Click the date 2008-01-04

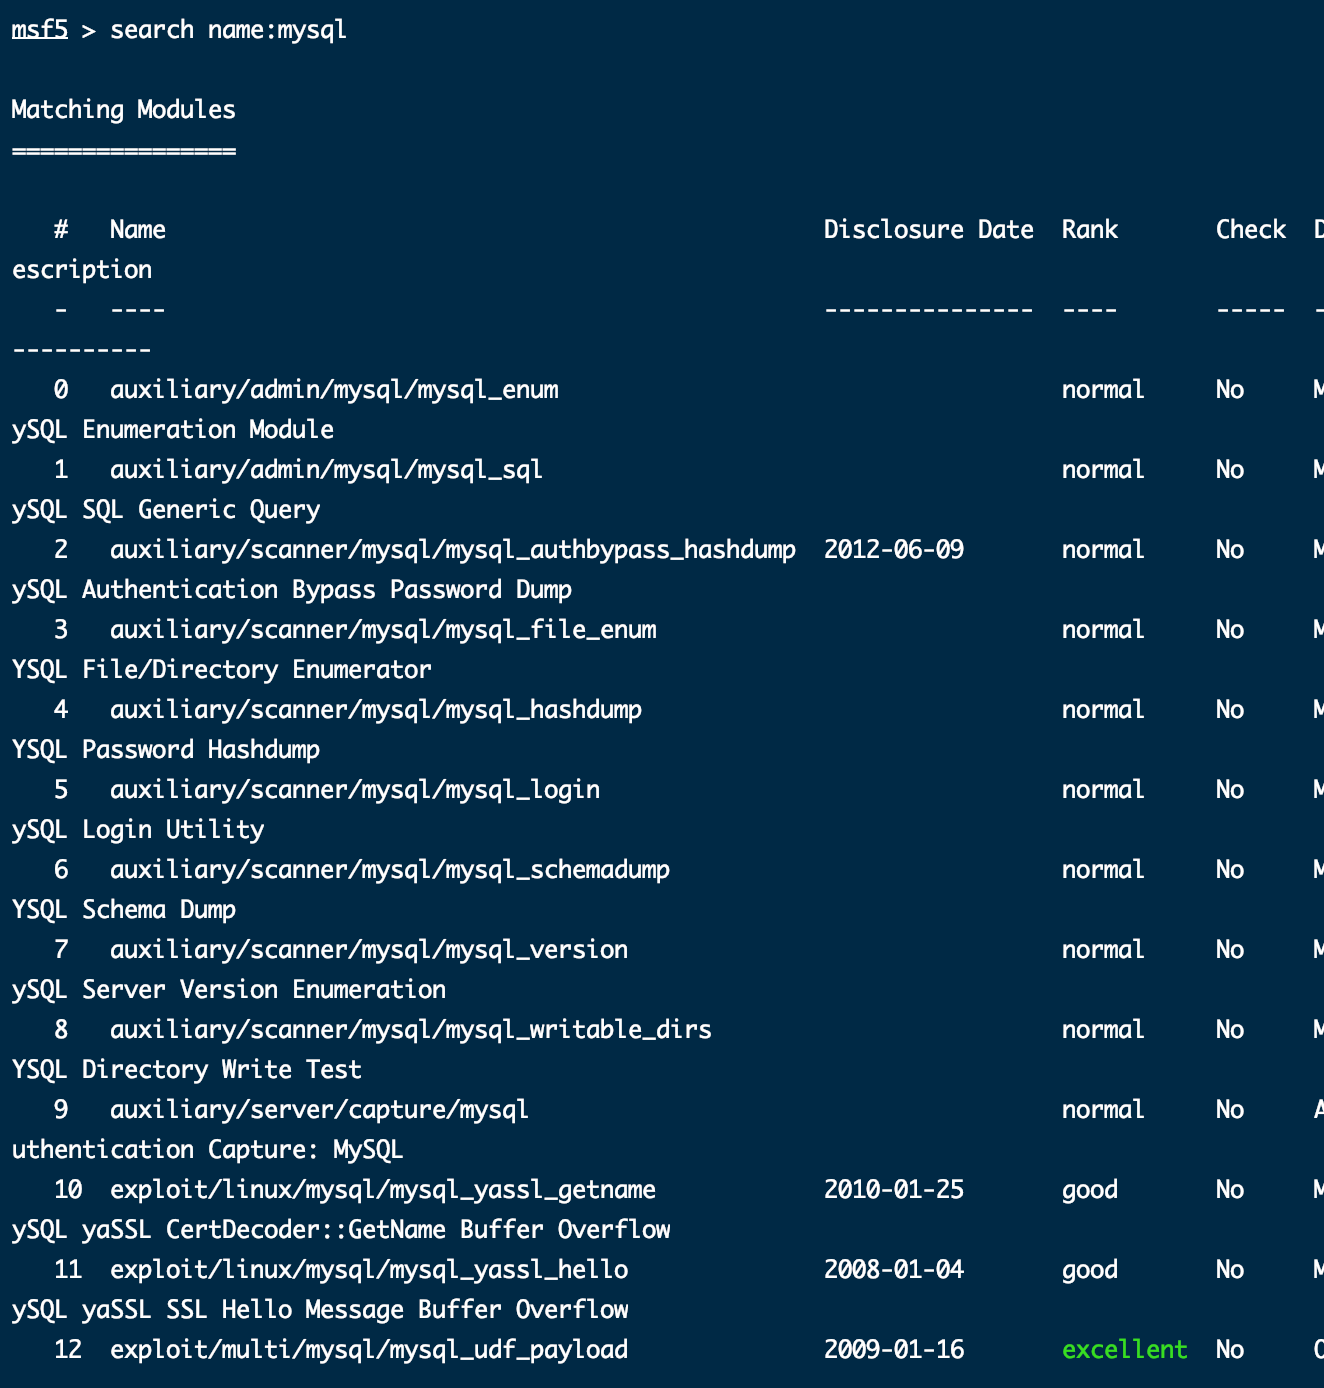tap(894, 1270)
